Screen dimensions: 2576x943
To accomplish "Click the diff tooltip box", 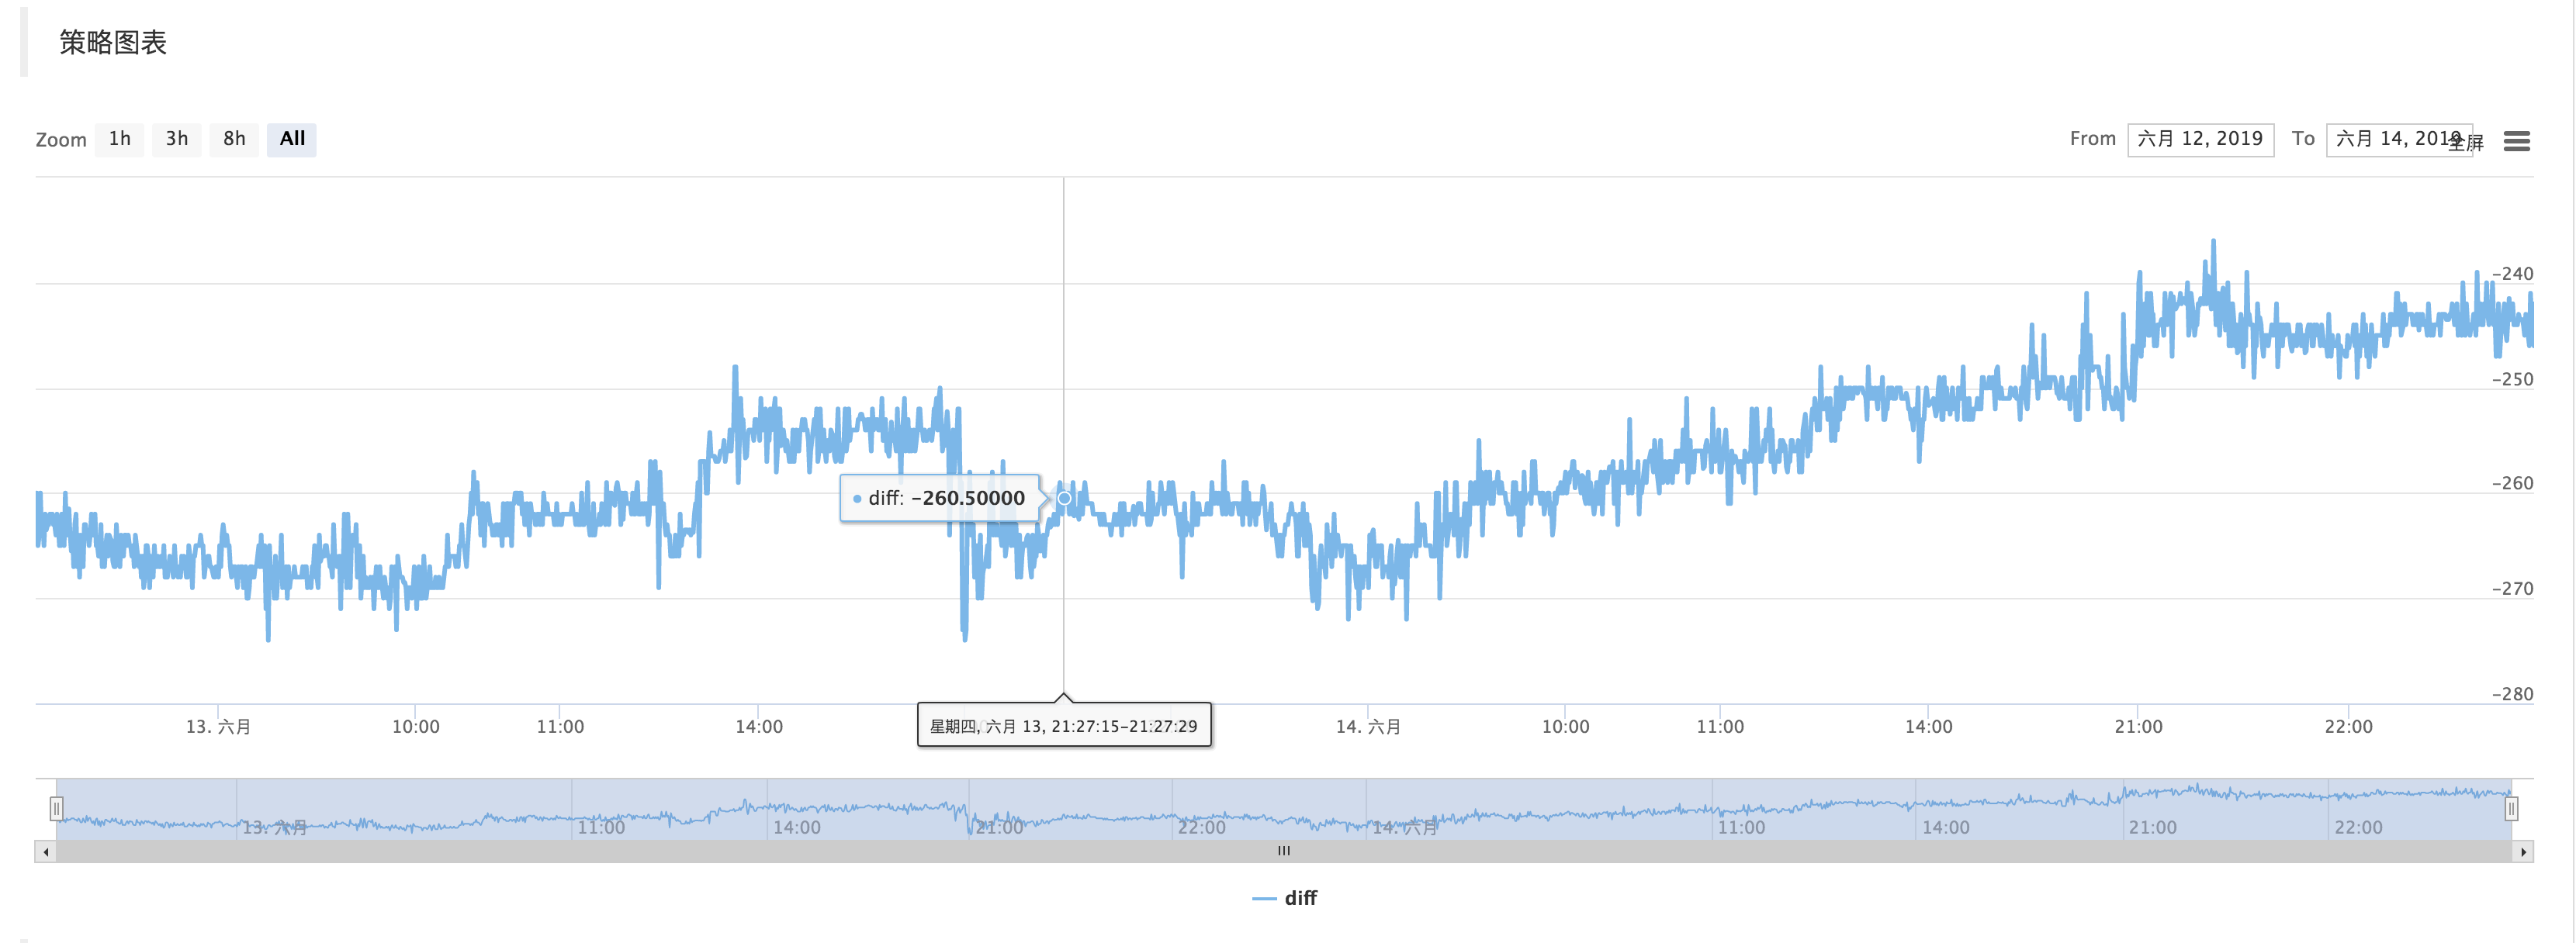I will [939, 498].
